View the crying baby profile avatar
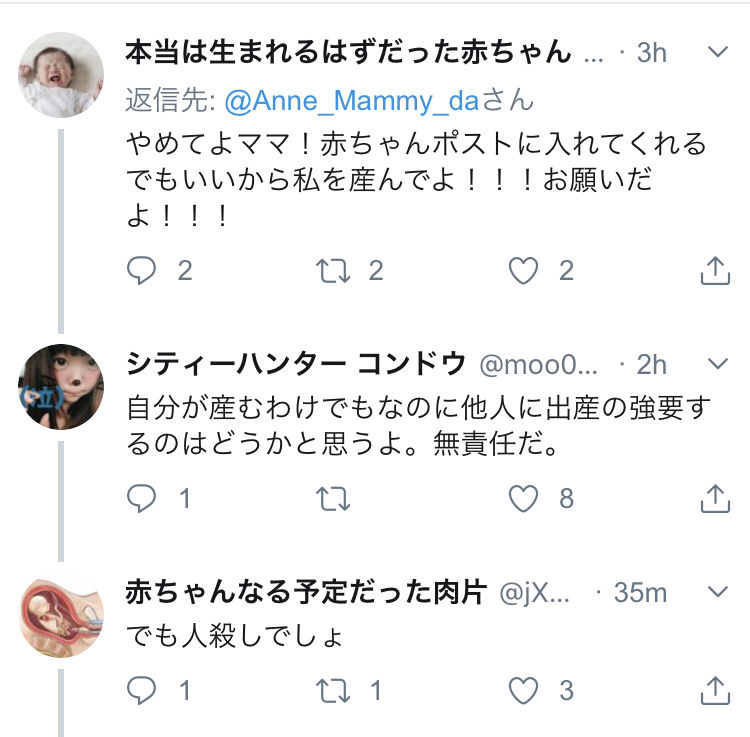This screenshot has height=737, width=750. [x=62, y=75]
